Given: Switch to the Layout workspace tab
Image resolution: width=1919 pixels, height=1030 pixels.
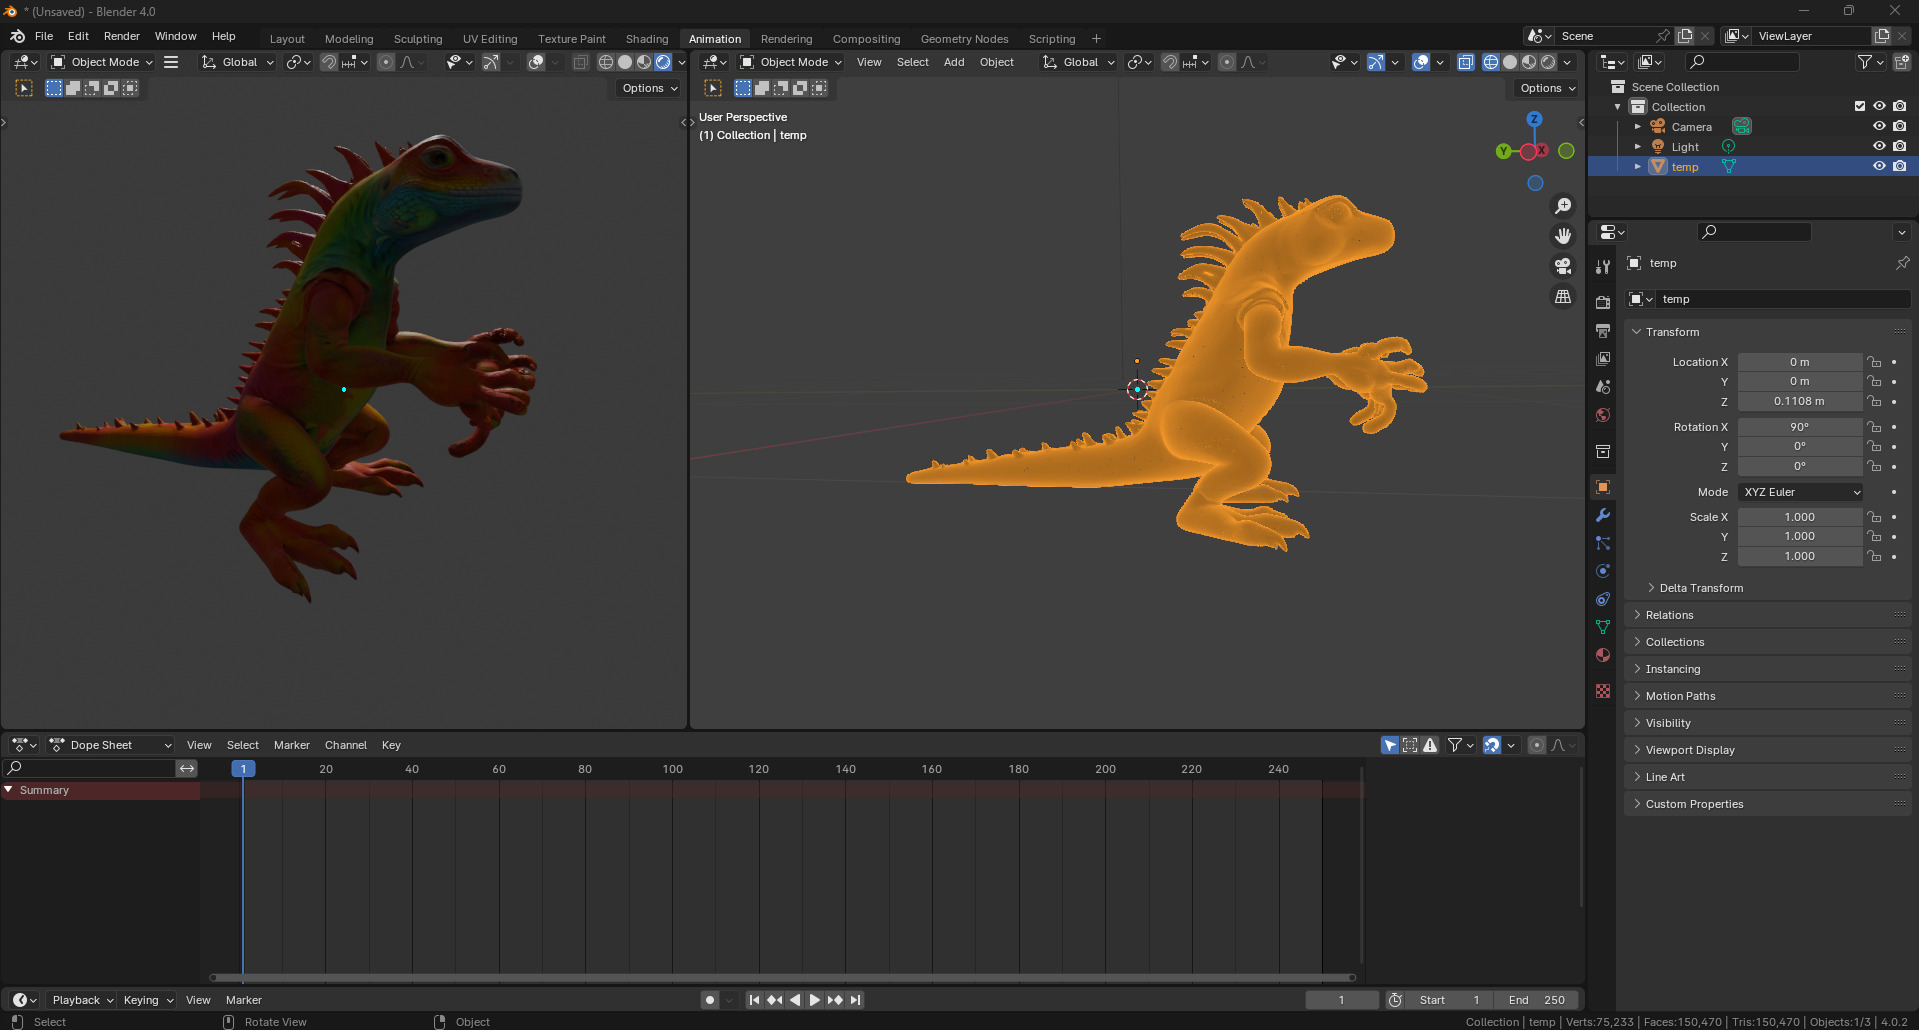Looking at the screenshot, I should click(x=287, y=39).
